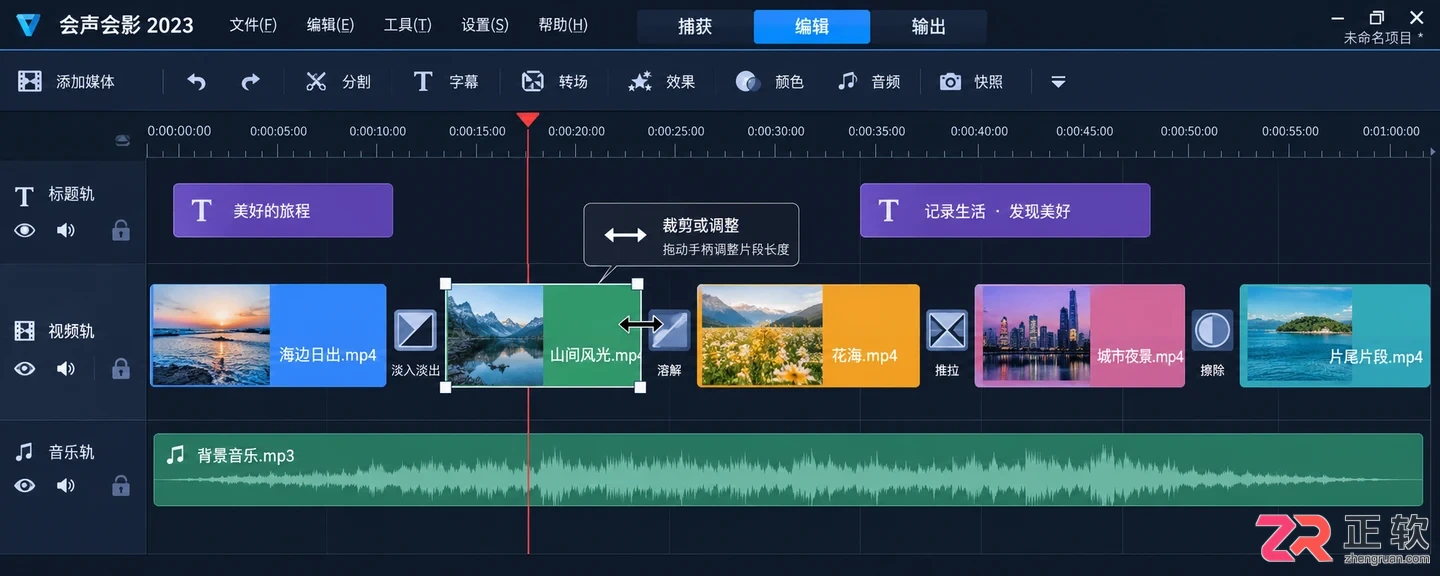1440x576 pixels.
Task: Click the red playhead marker
Action: pos(528,120)
